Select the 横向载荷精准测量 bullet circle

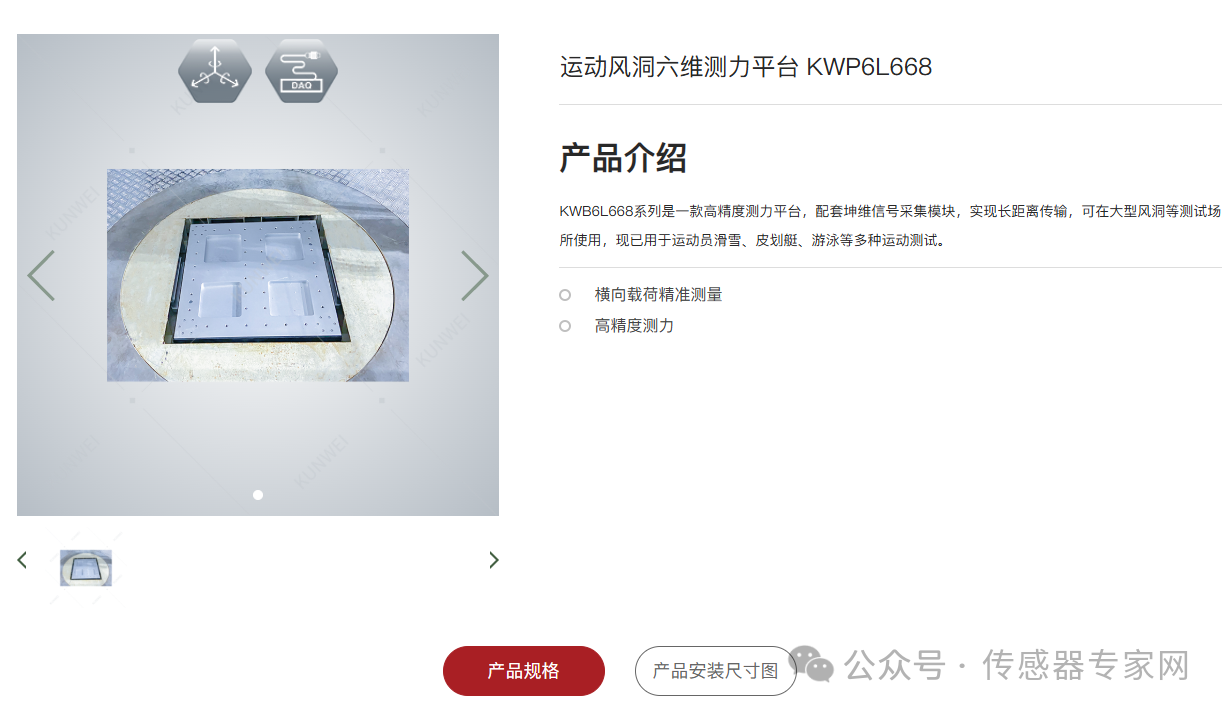click(565, 295)
